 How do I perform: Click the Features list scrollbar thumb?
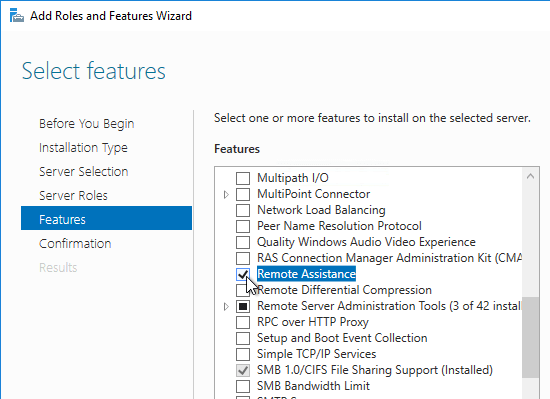[x=530, y=337]
